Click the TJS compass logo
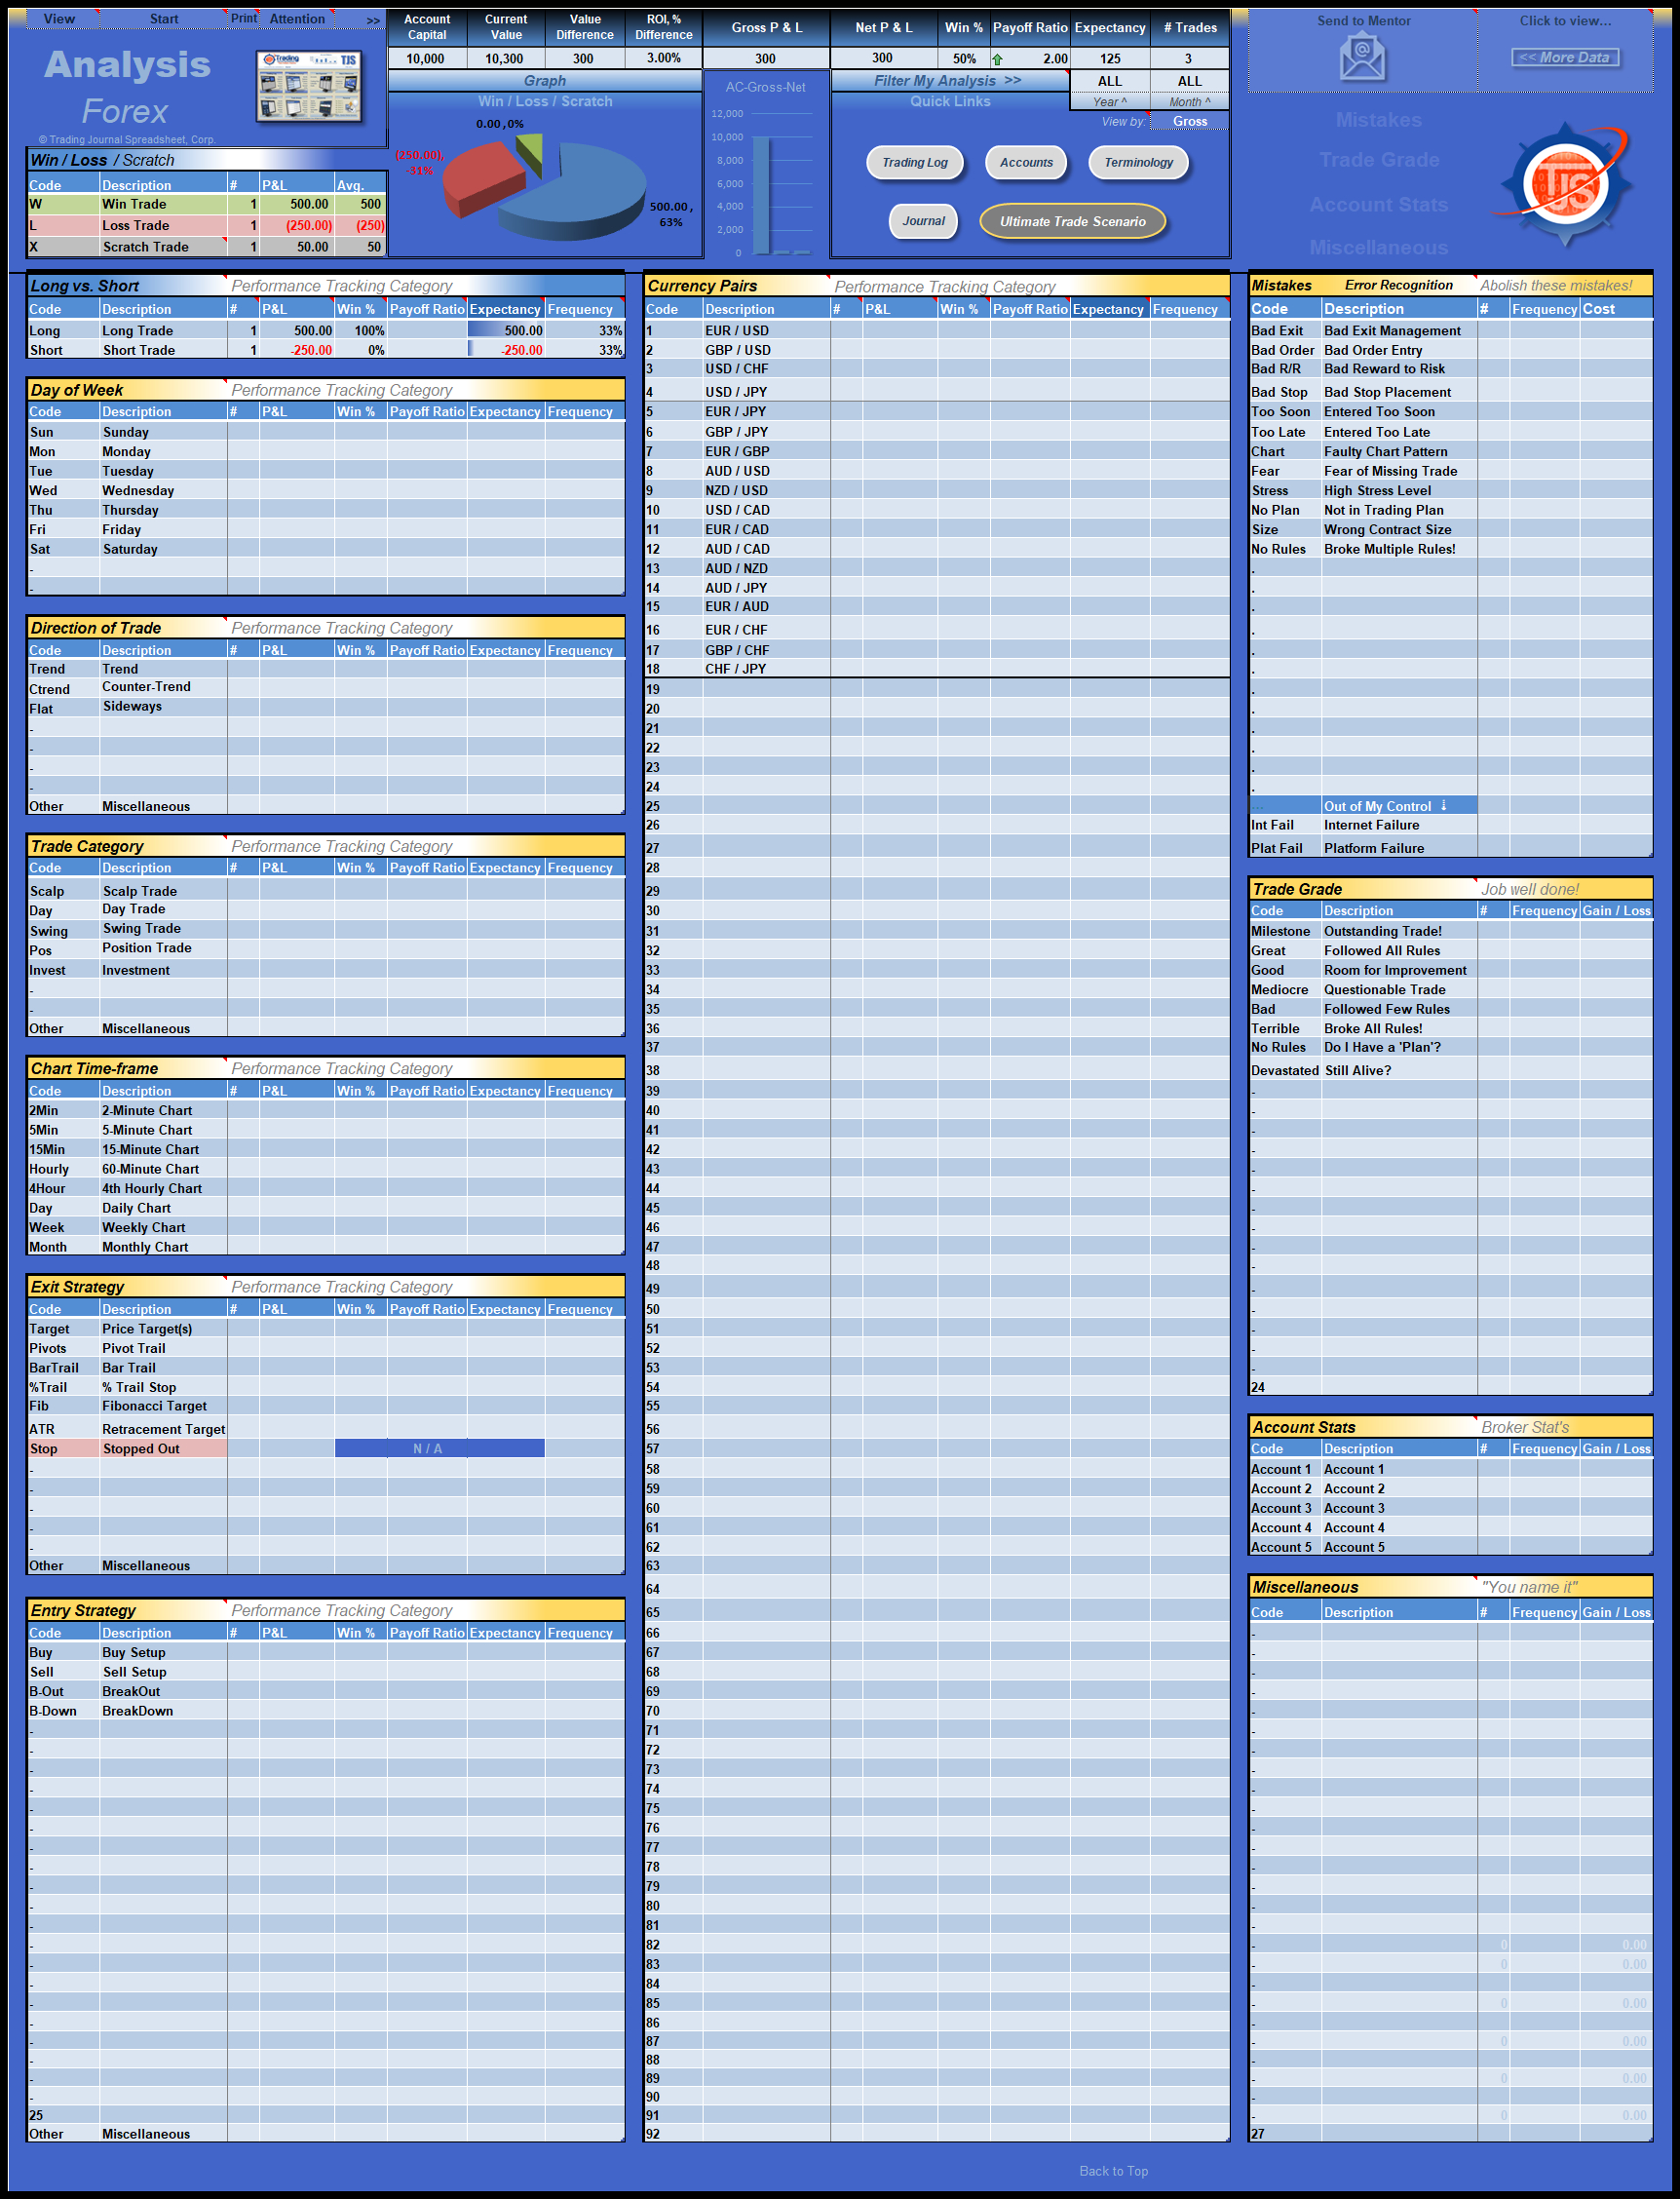1680x2199 pixels. [x=1566, y=184]
